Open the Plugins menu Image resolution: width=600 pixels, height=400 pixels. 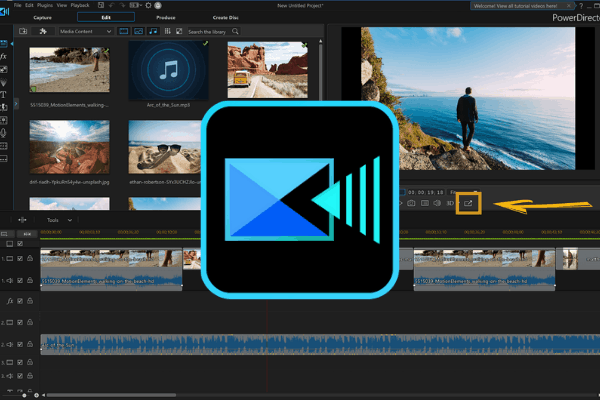(45, 5)
